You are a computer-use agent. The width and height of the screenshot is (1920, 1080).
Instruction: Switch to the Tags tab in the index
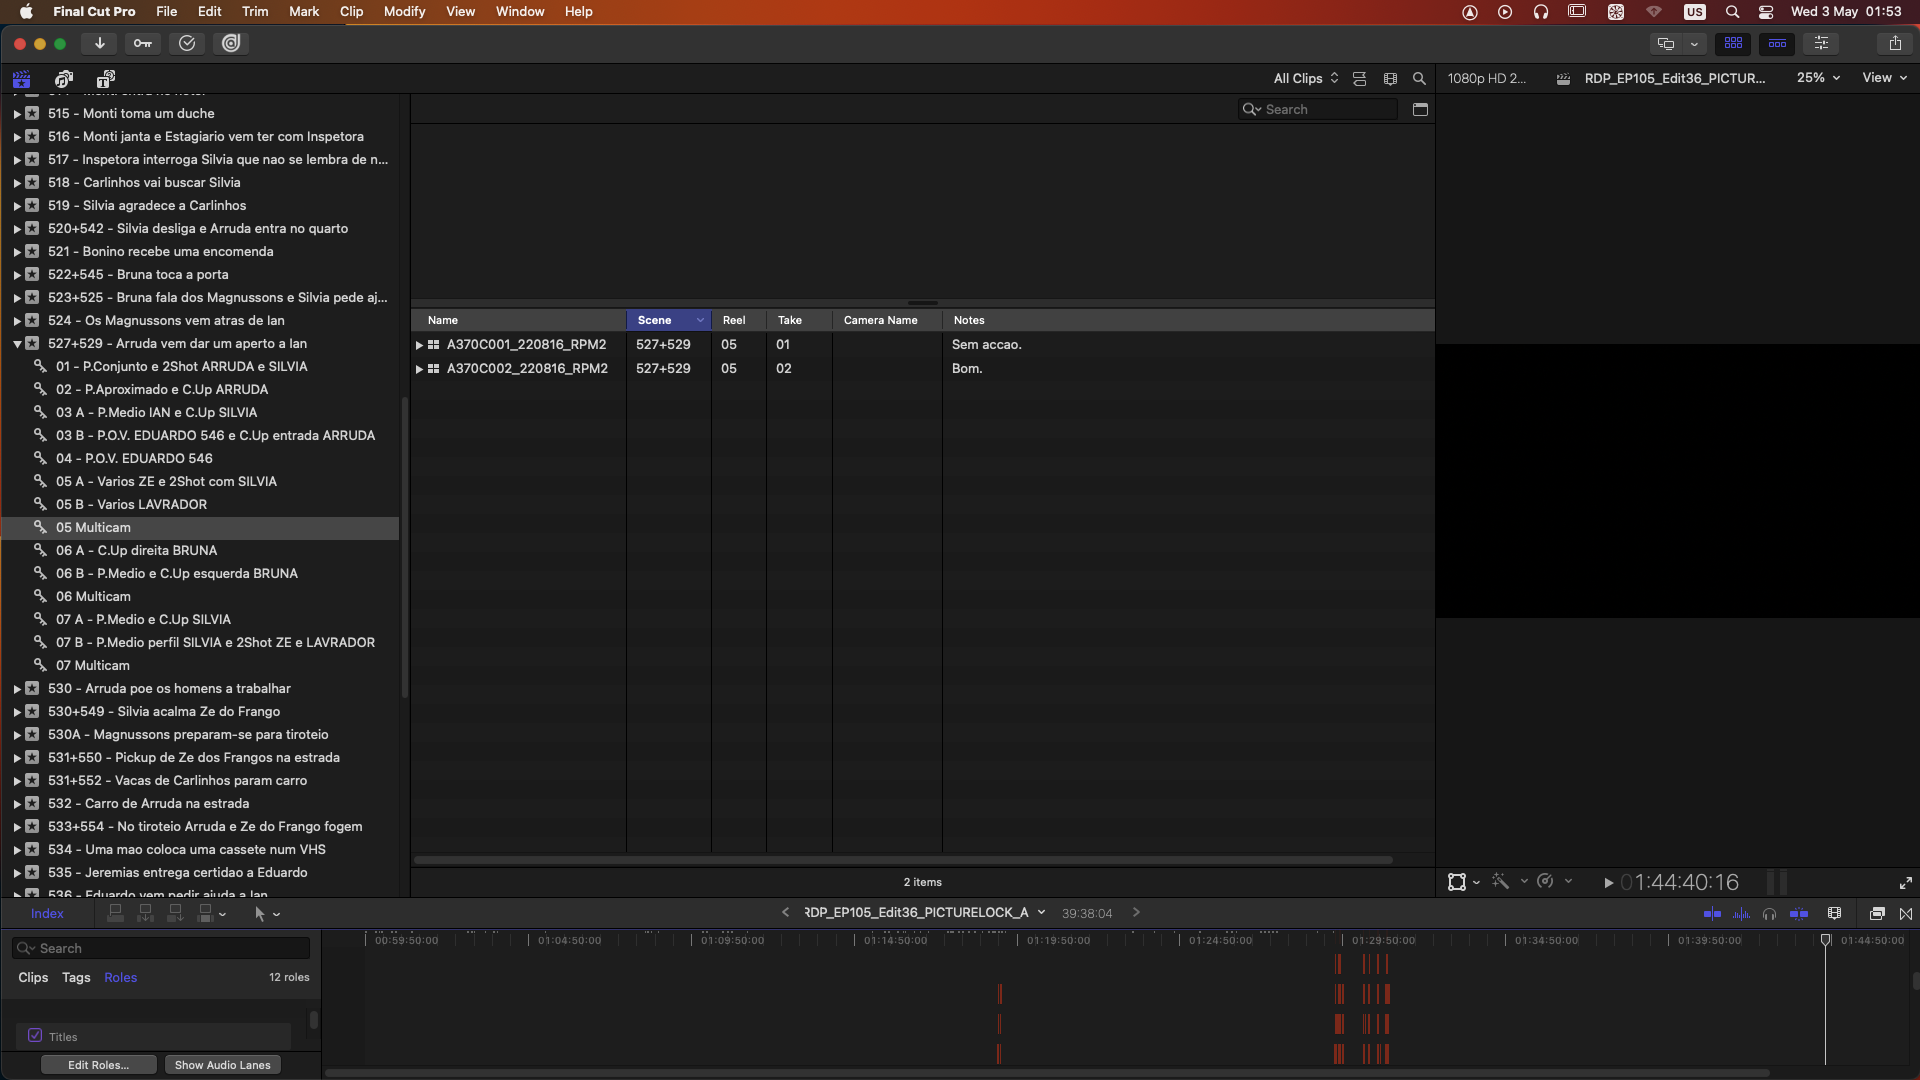click(76, 977)
